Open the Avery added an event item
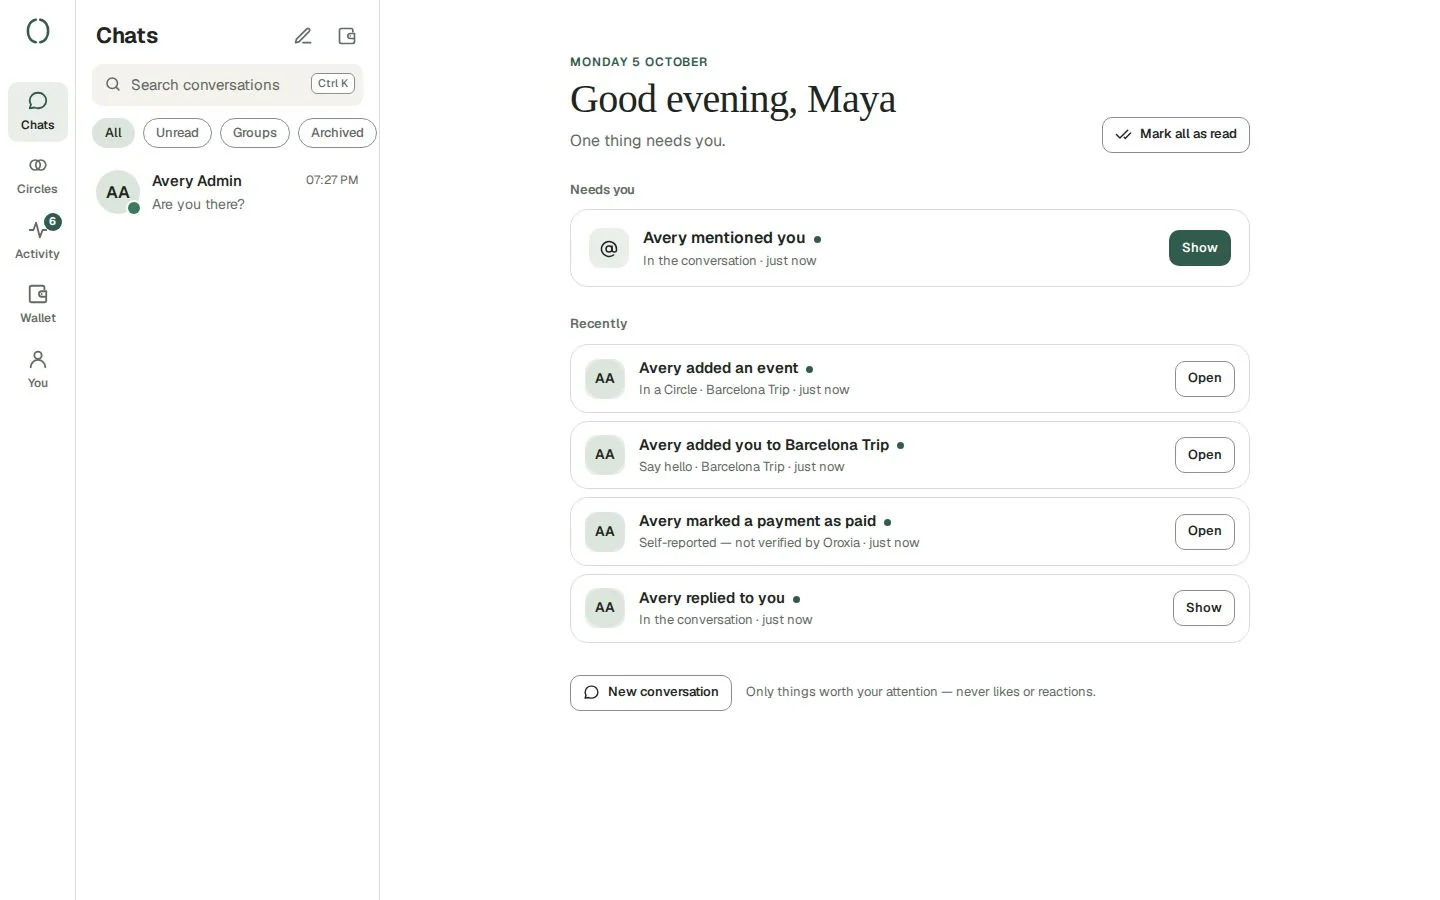This screenshot has width=1440, height=900. coord(1205,379)
